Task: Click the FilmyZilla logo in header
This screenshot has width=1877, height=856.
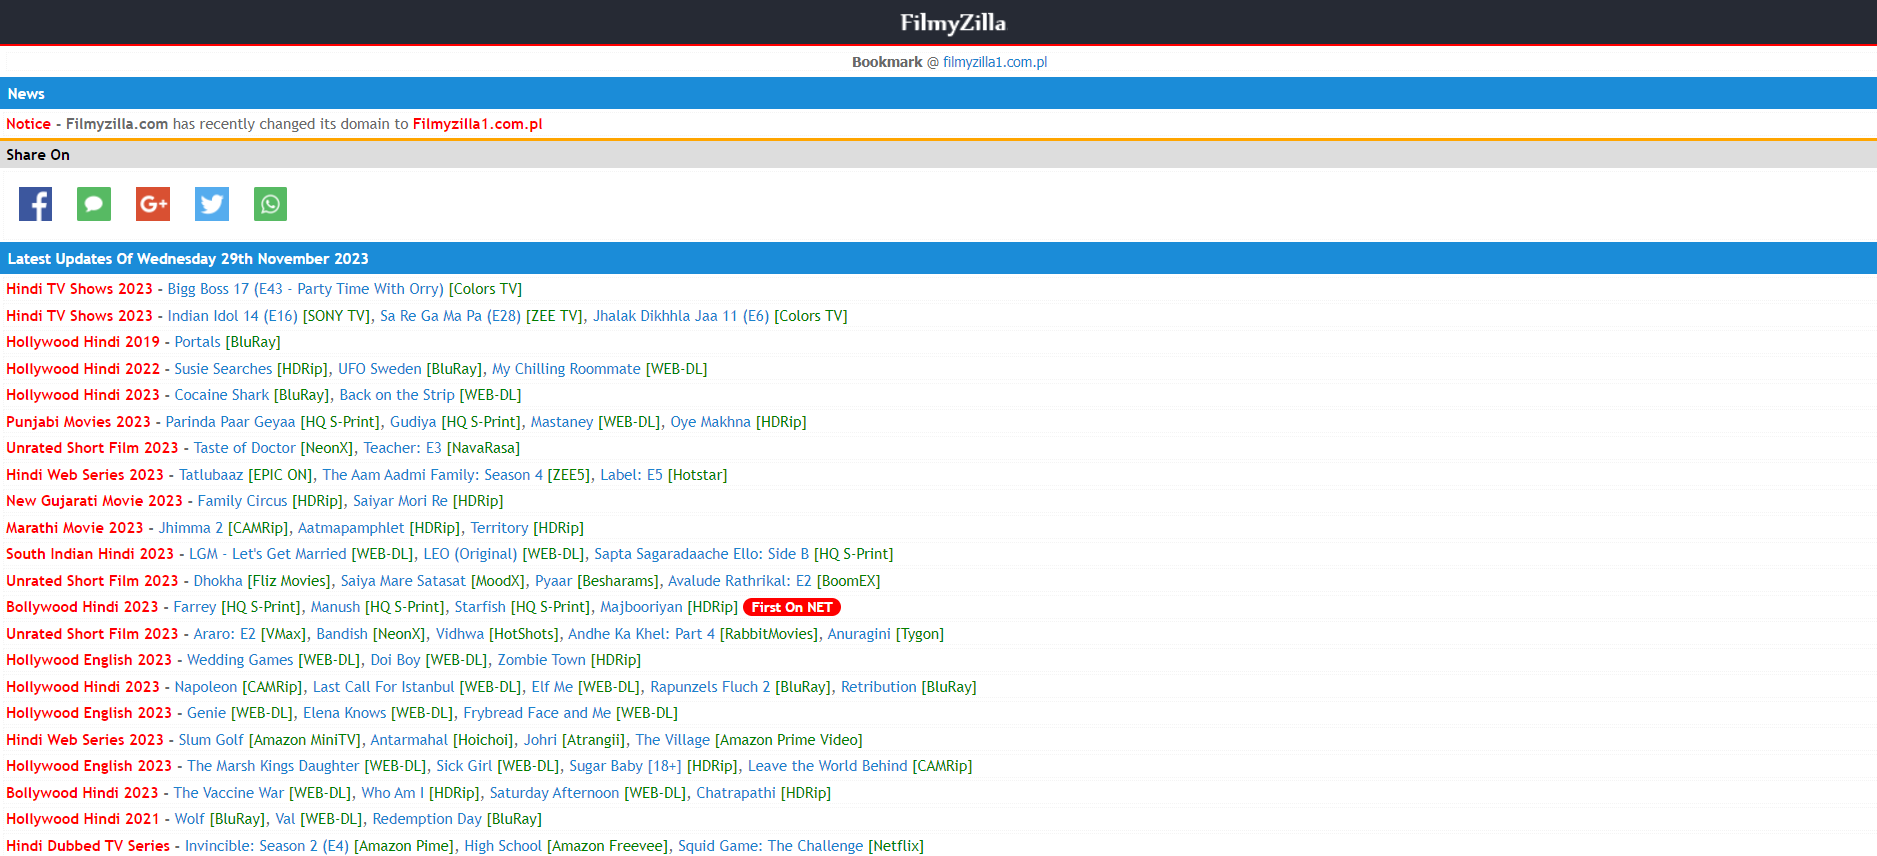Action: click(x=952, y=22)
